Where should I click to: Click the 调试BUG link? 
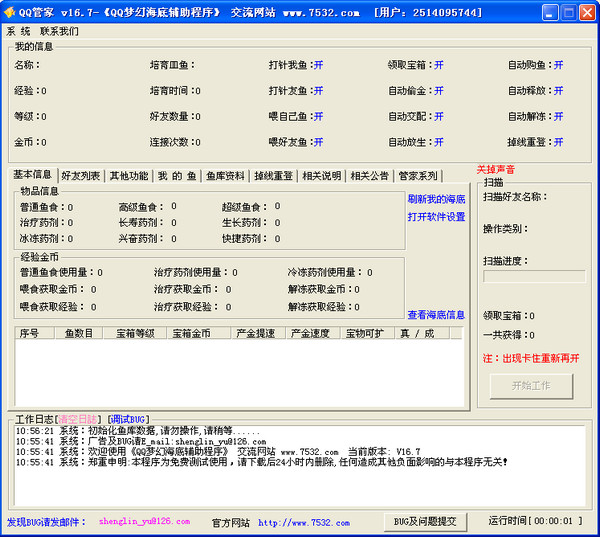click(128, 419)
